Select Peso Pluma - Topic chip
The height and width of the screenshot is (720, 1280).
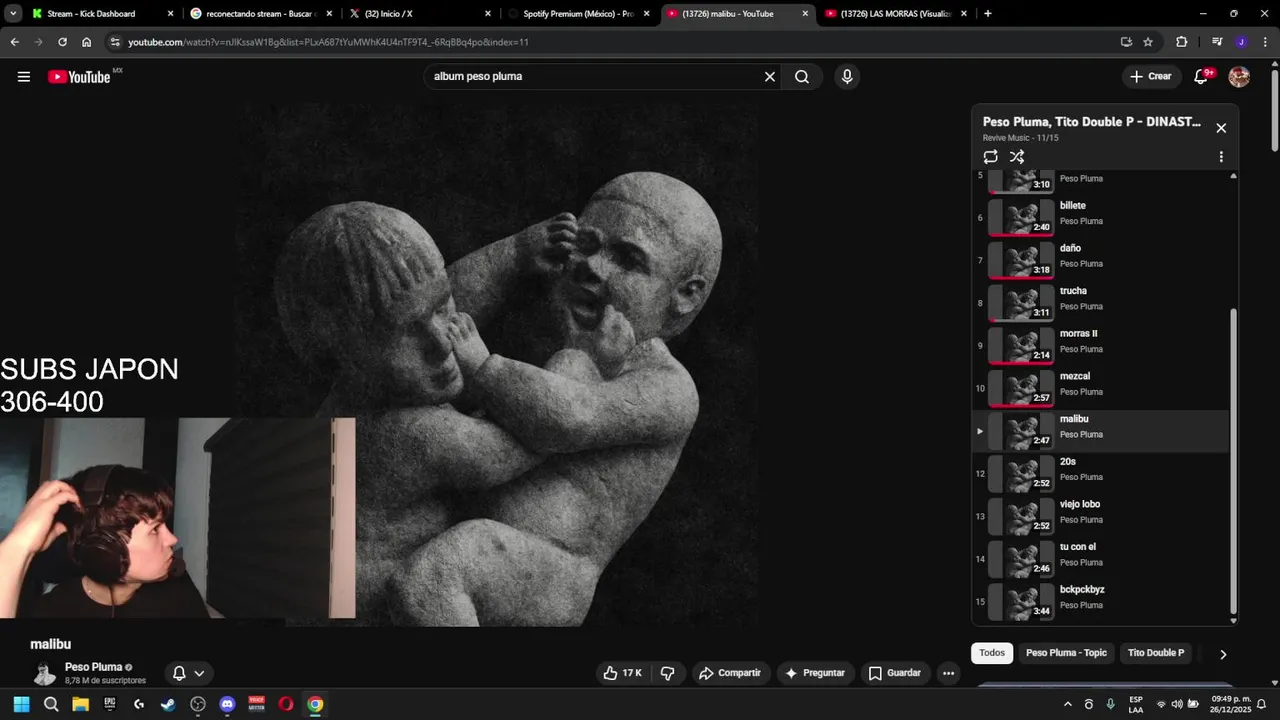pyautogui.click(x=1066, y=653)
